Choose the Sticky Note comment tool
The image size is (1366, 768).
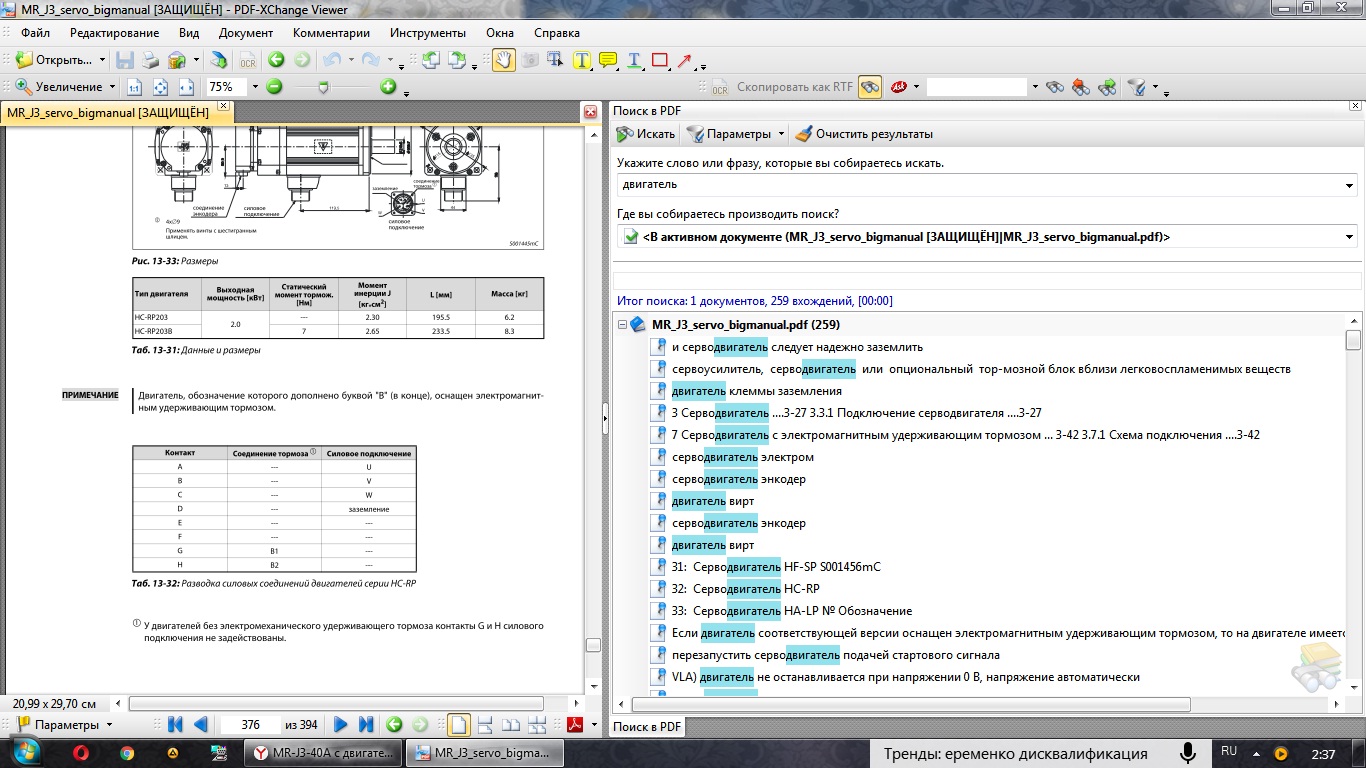click(x=608, y=60)
